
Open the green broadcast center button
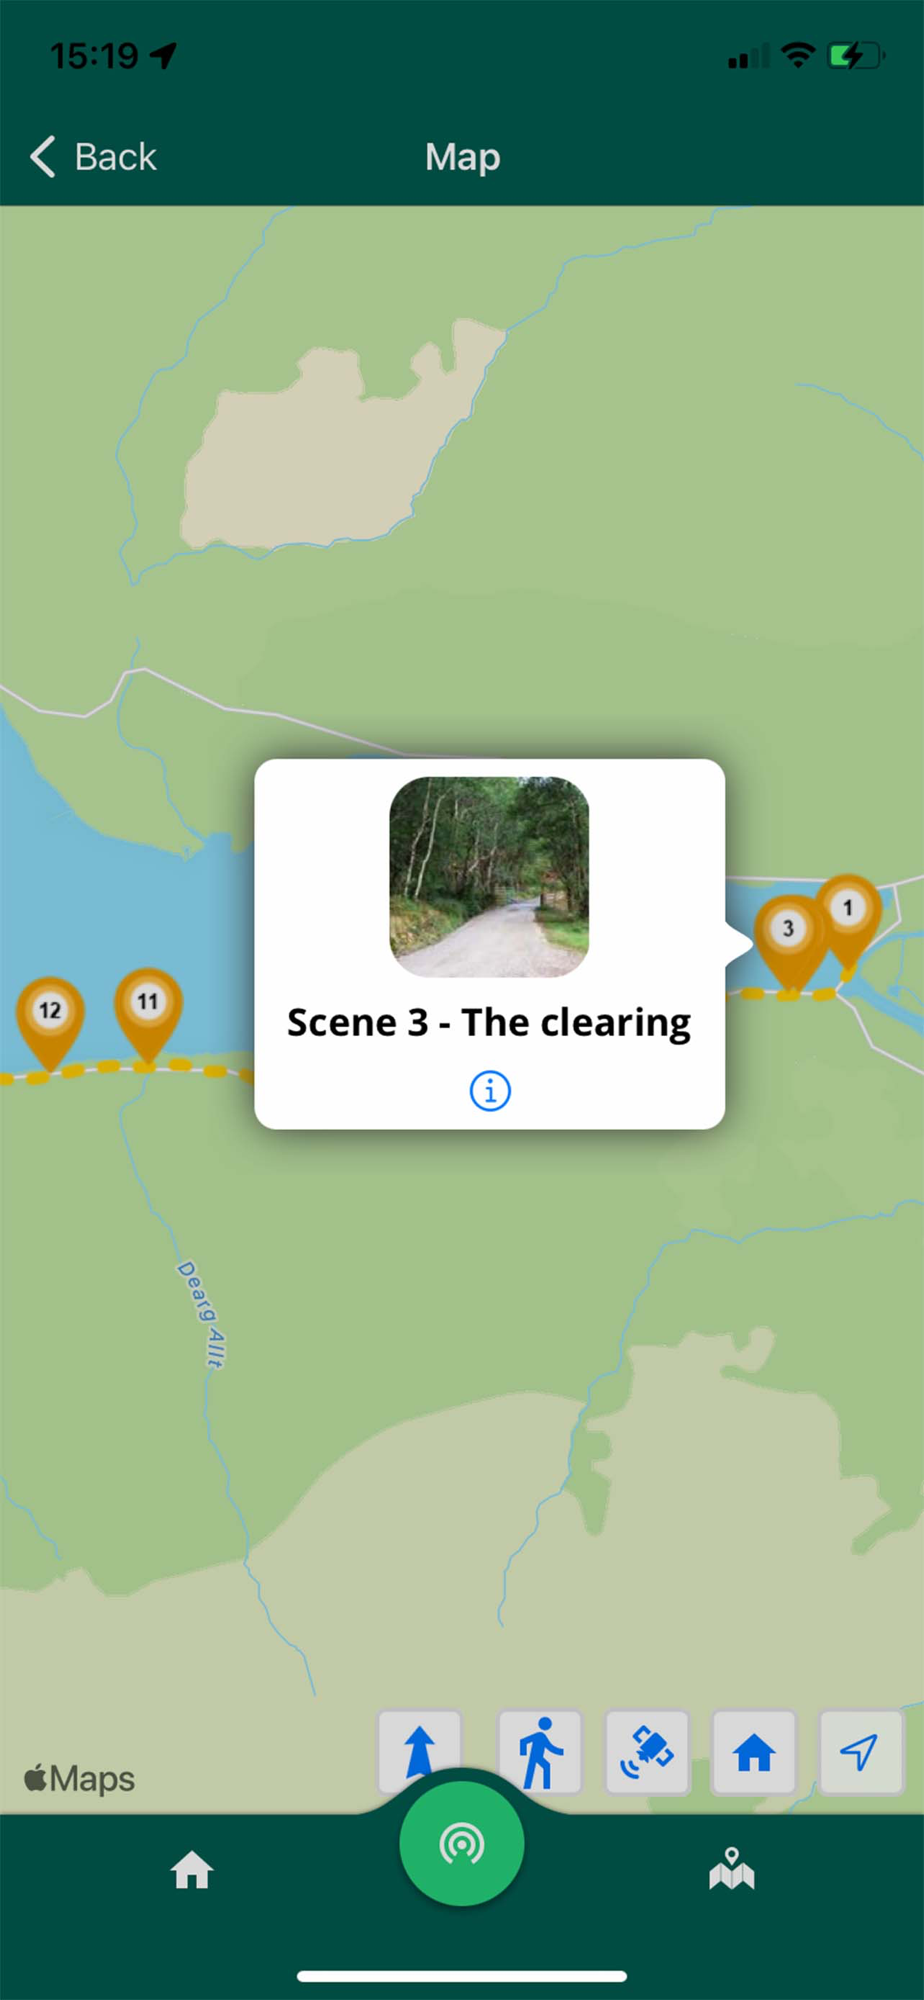pyautogui.click(x=462, y=1844)
